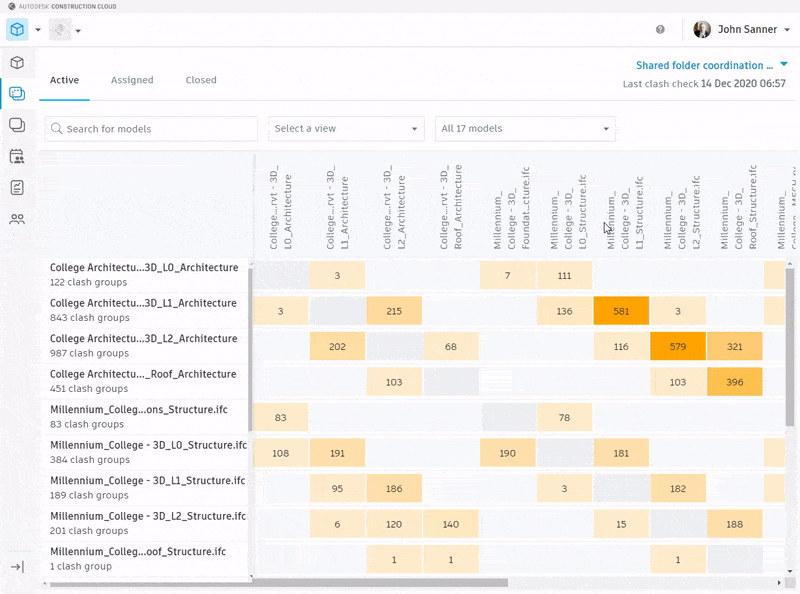Expand the project selector dropdown arrow
800x594 pixels.
click(x=78, y=31)
